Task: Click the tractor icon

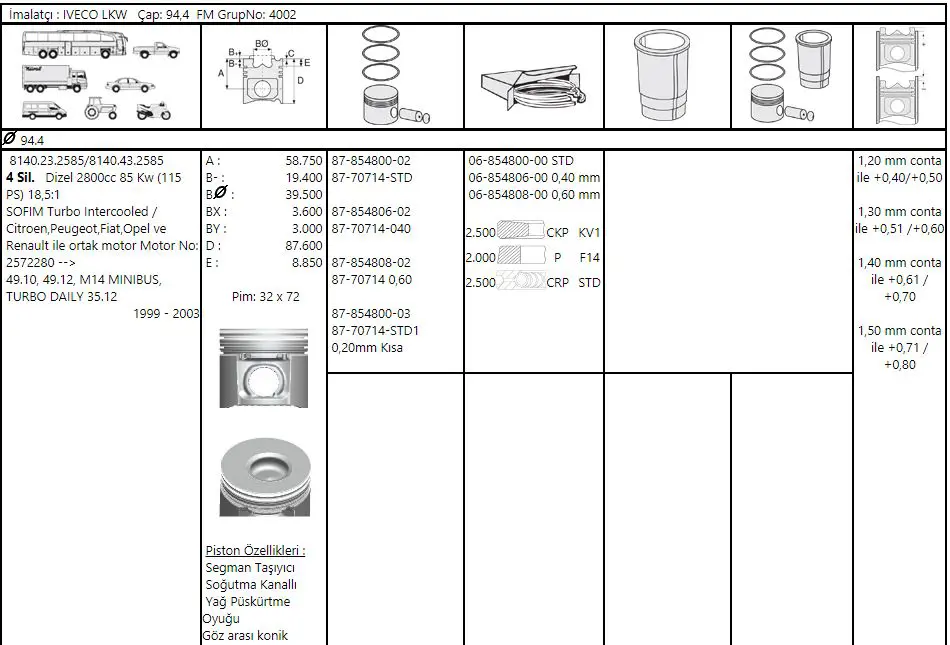Action: tap(100, 110)
